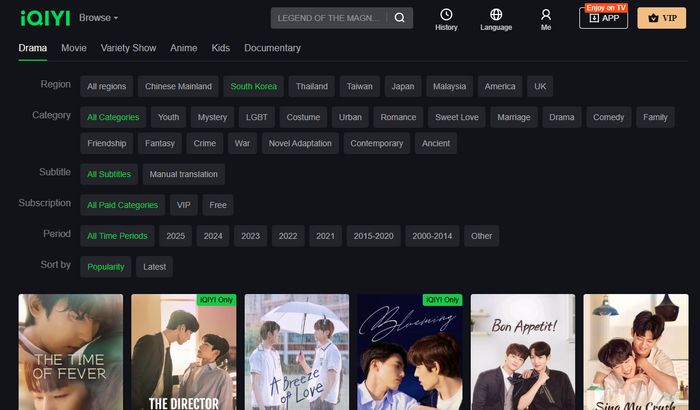Select the Malaysia region
The height and width of the screenshot is (410, 700).
pos(450,87)
